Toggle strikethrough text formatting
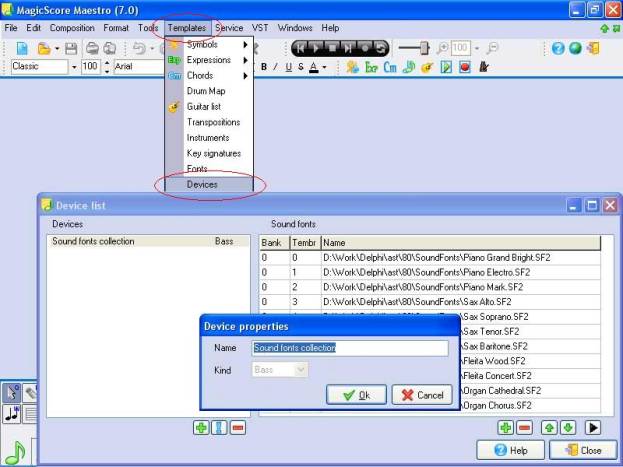 click(x=301, y=67)
